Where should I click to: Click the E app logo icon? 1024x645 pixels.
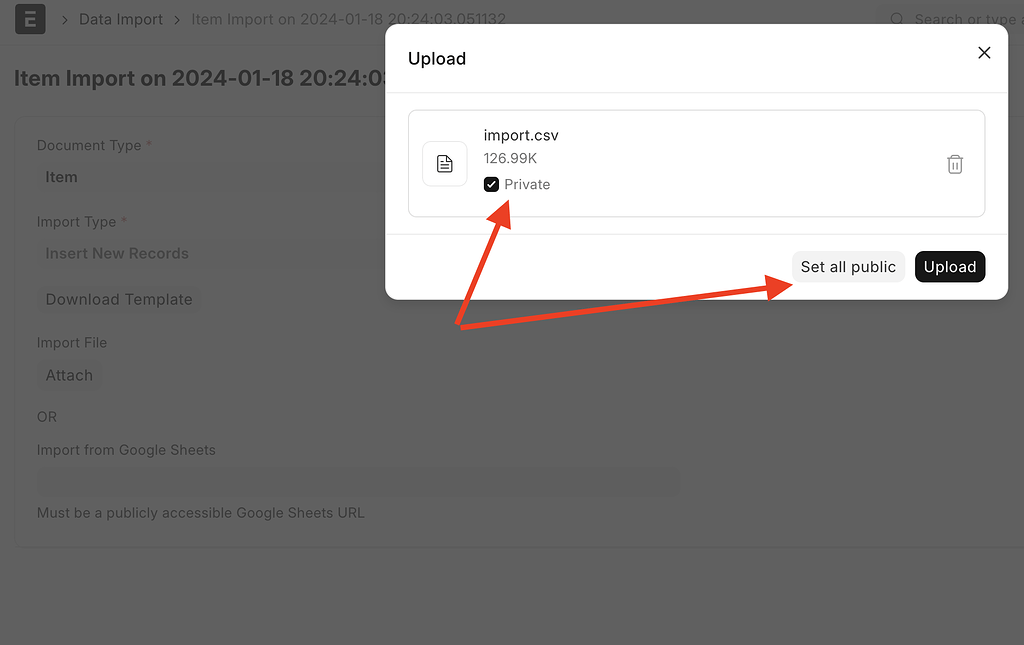click(x=29, y=19)
